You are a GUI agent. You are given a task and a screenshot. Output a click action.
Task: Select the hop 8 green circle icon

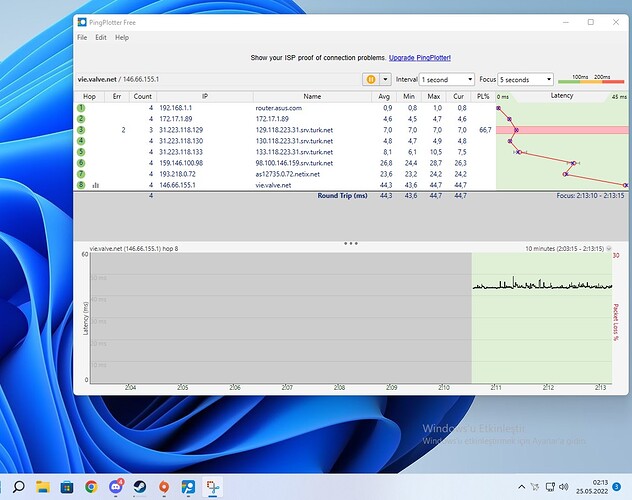81,185
